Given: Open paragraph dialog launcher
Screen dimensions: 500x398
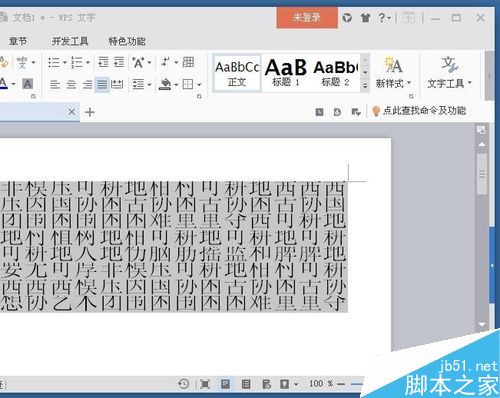Looking at the screenshot, I should coord(199,96).
